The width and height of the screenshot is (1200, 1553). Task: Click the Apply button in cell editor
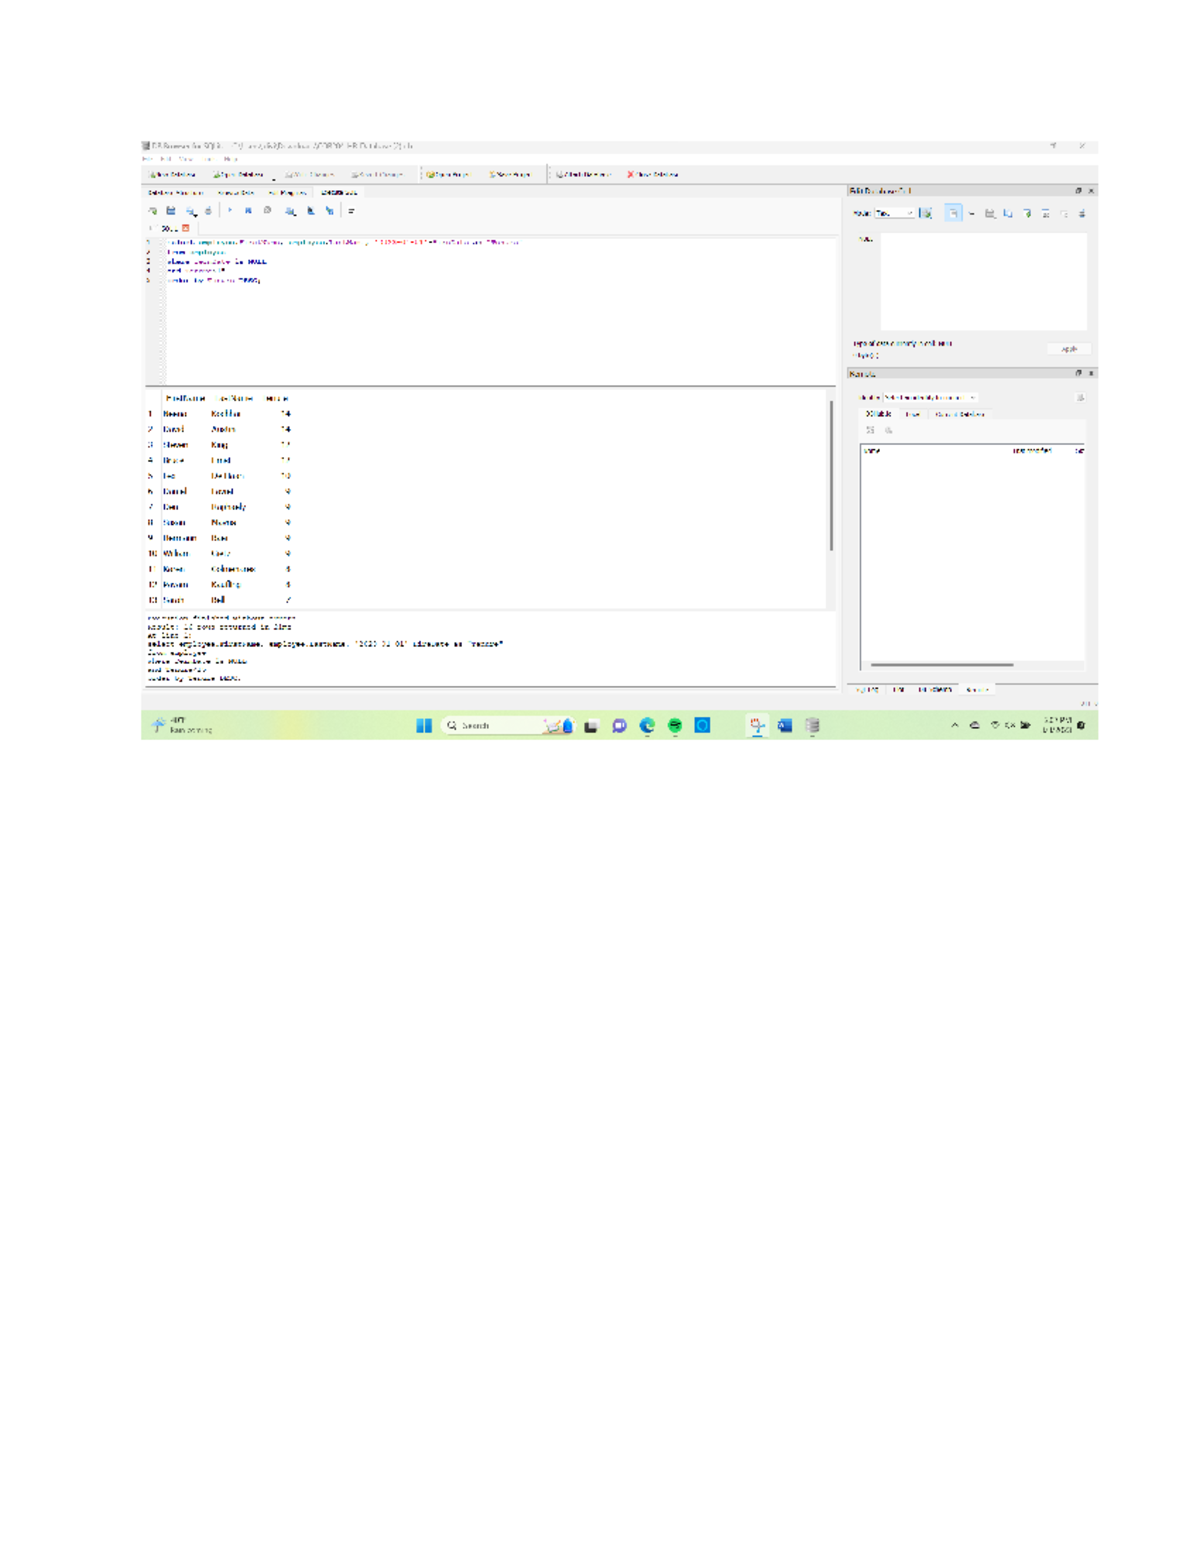(1069, 349)
